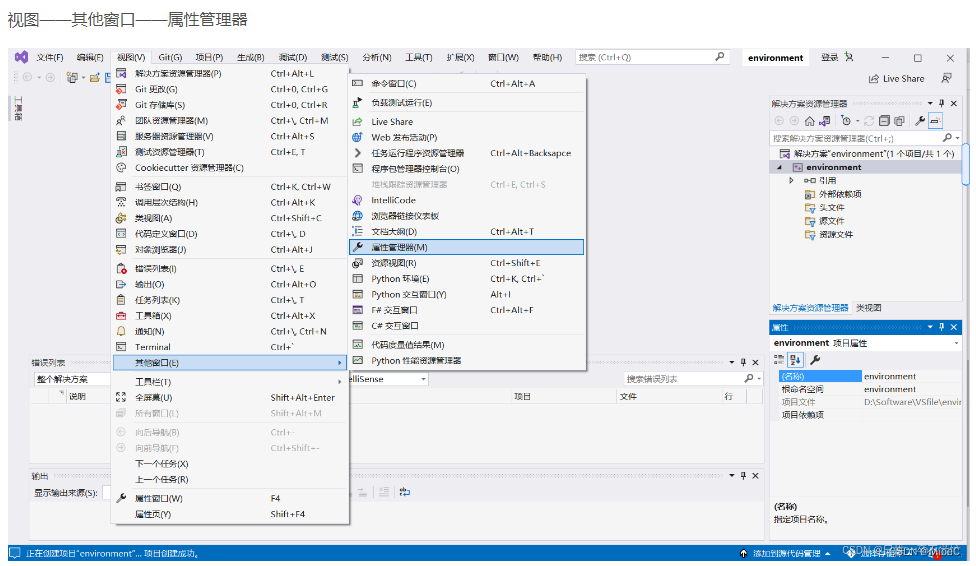Choose 输出(O) from the View menu
Screen dimensions: 976x566
(230, 285)
